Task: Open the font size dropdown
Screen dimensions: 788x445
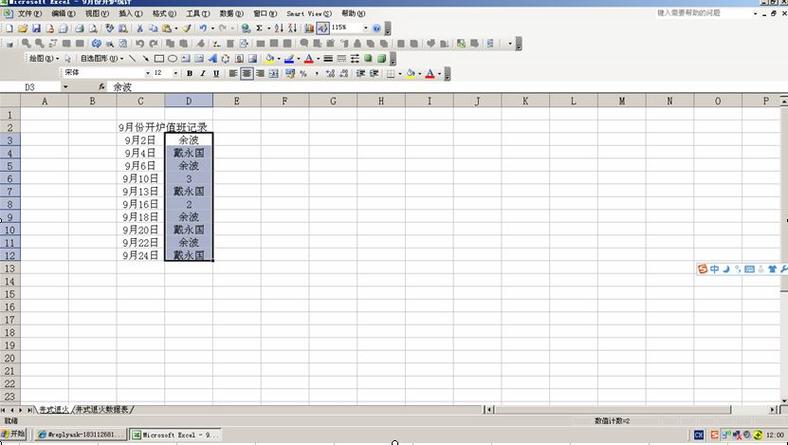Action: pos(175,73)
